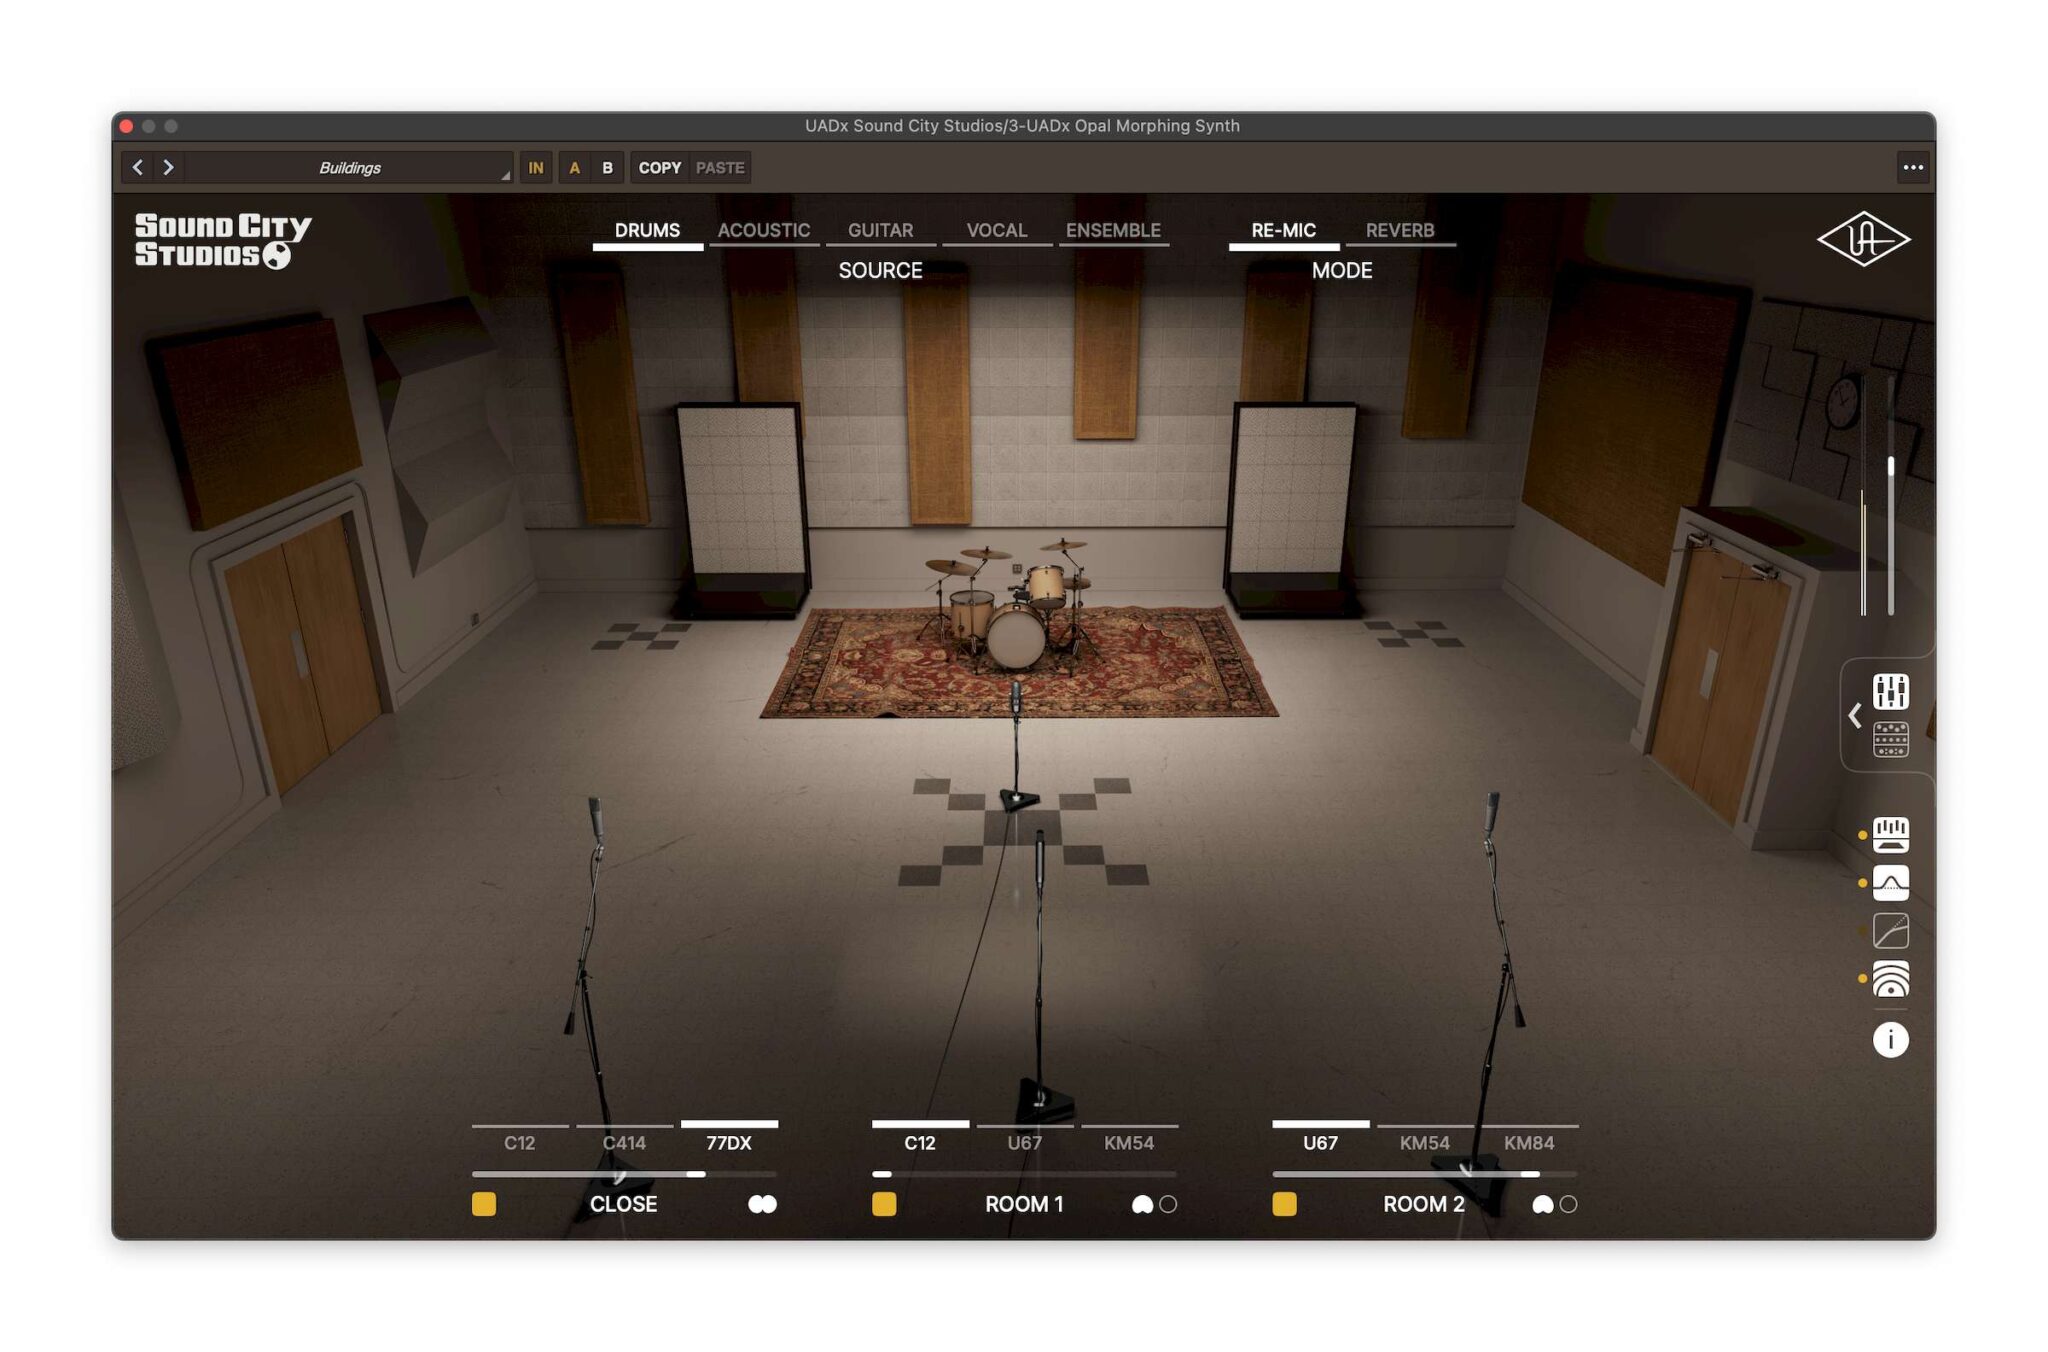The height and width of the screenshot is (1352, 2048).
Task: Select the B preset slot
Action: [x=609, y=168]
